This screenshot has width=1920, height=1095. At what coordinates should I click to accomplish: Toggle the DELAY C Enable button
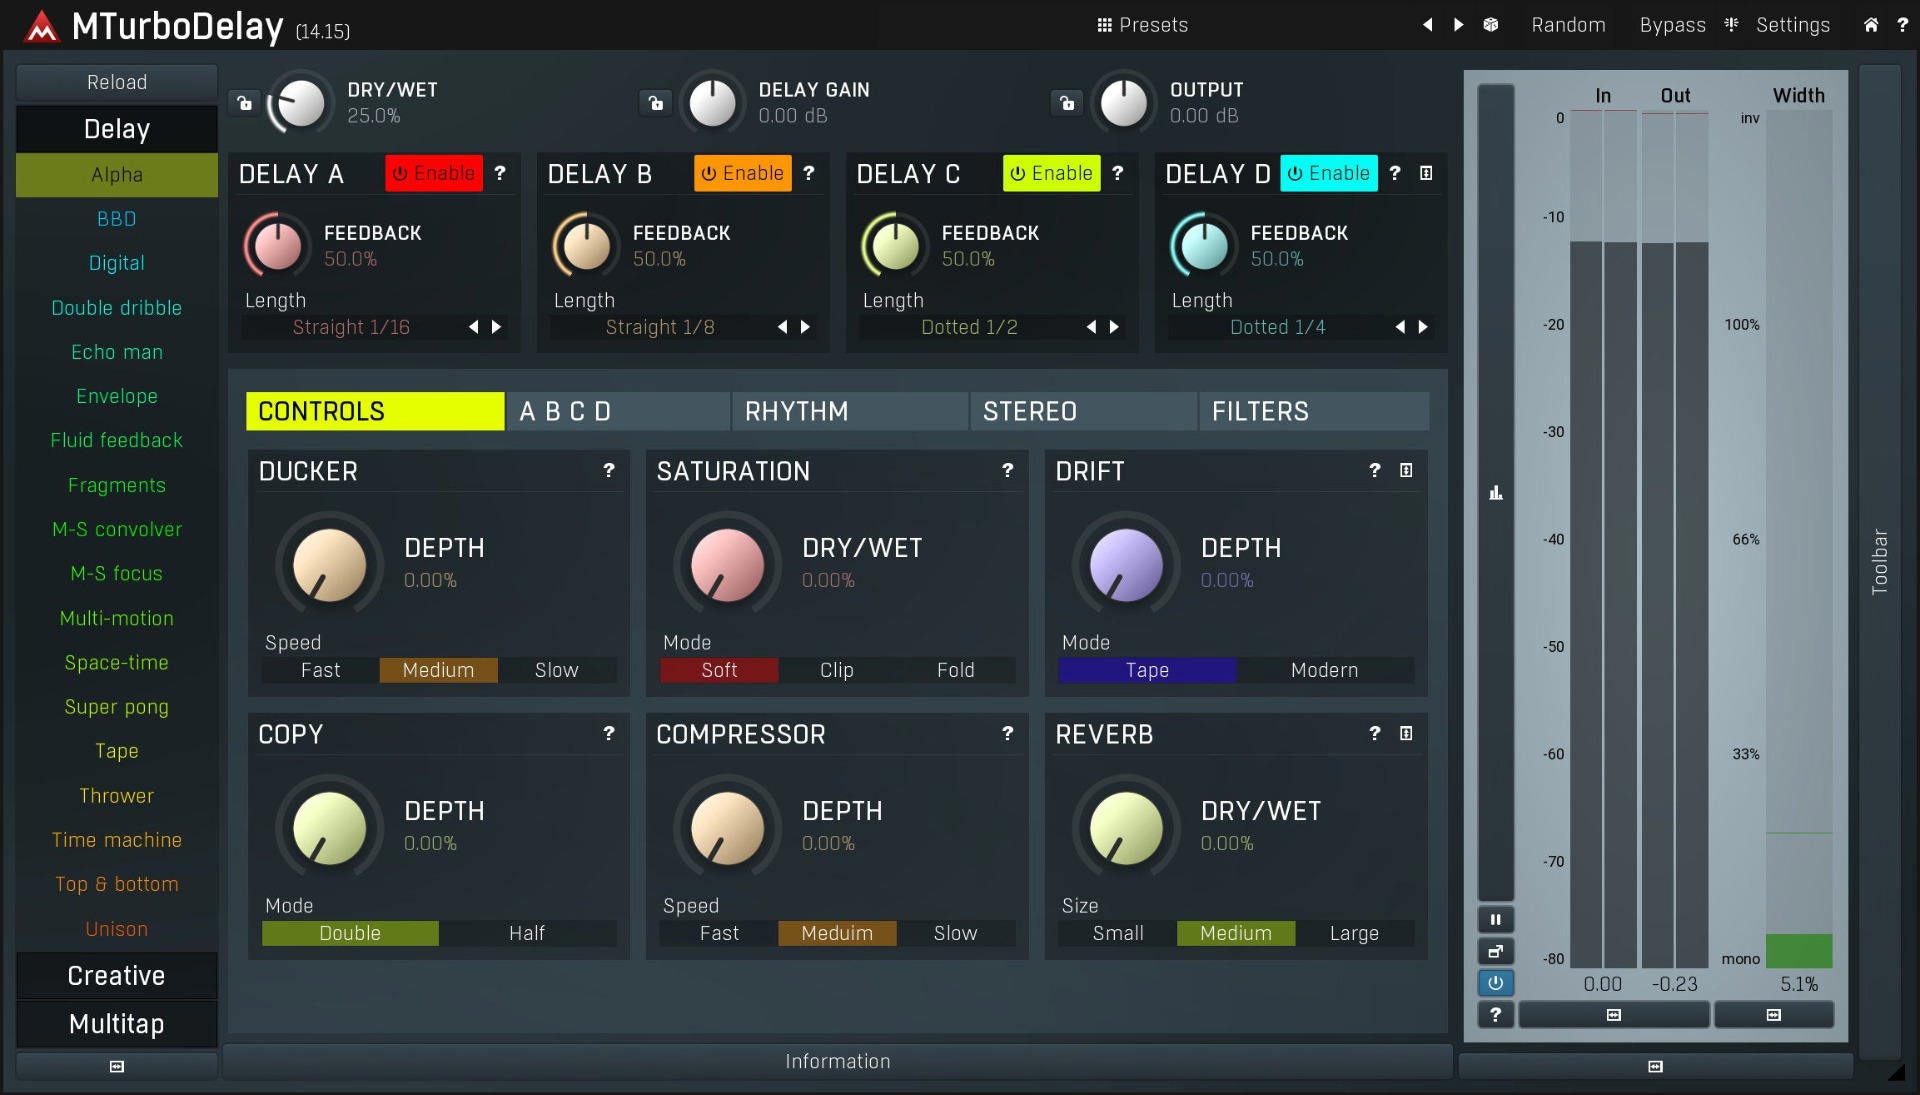(1052, 173)
